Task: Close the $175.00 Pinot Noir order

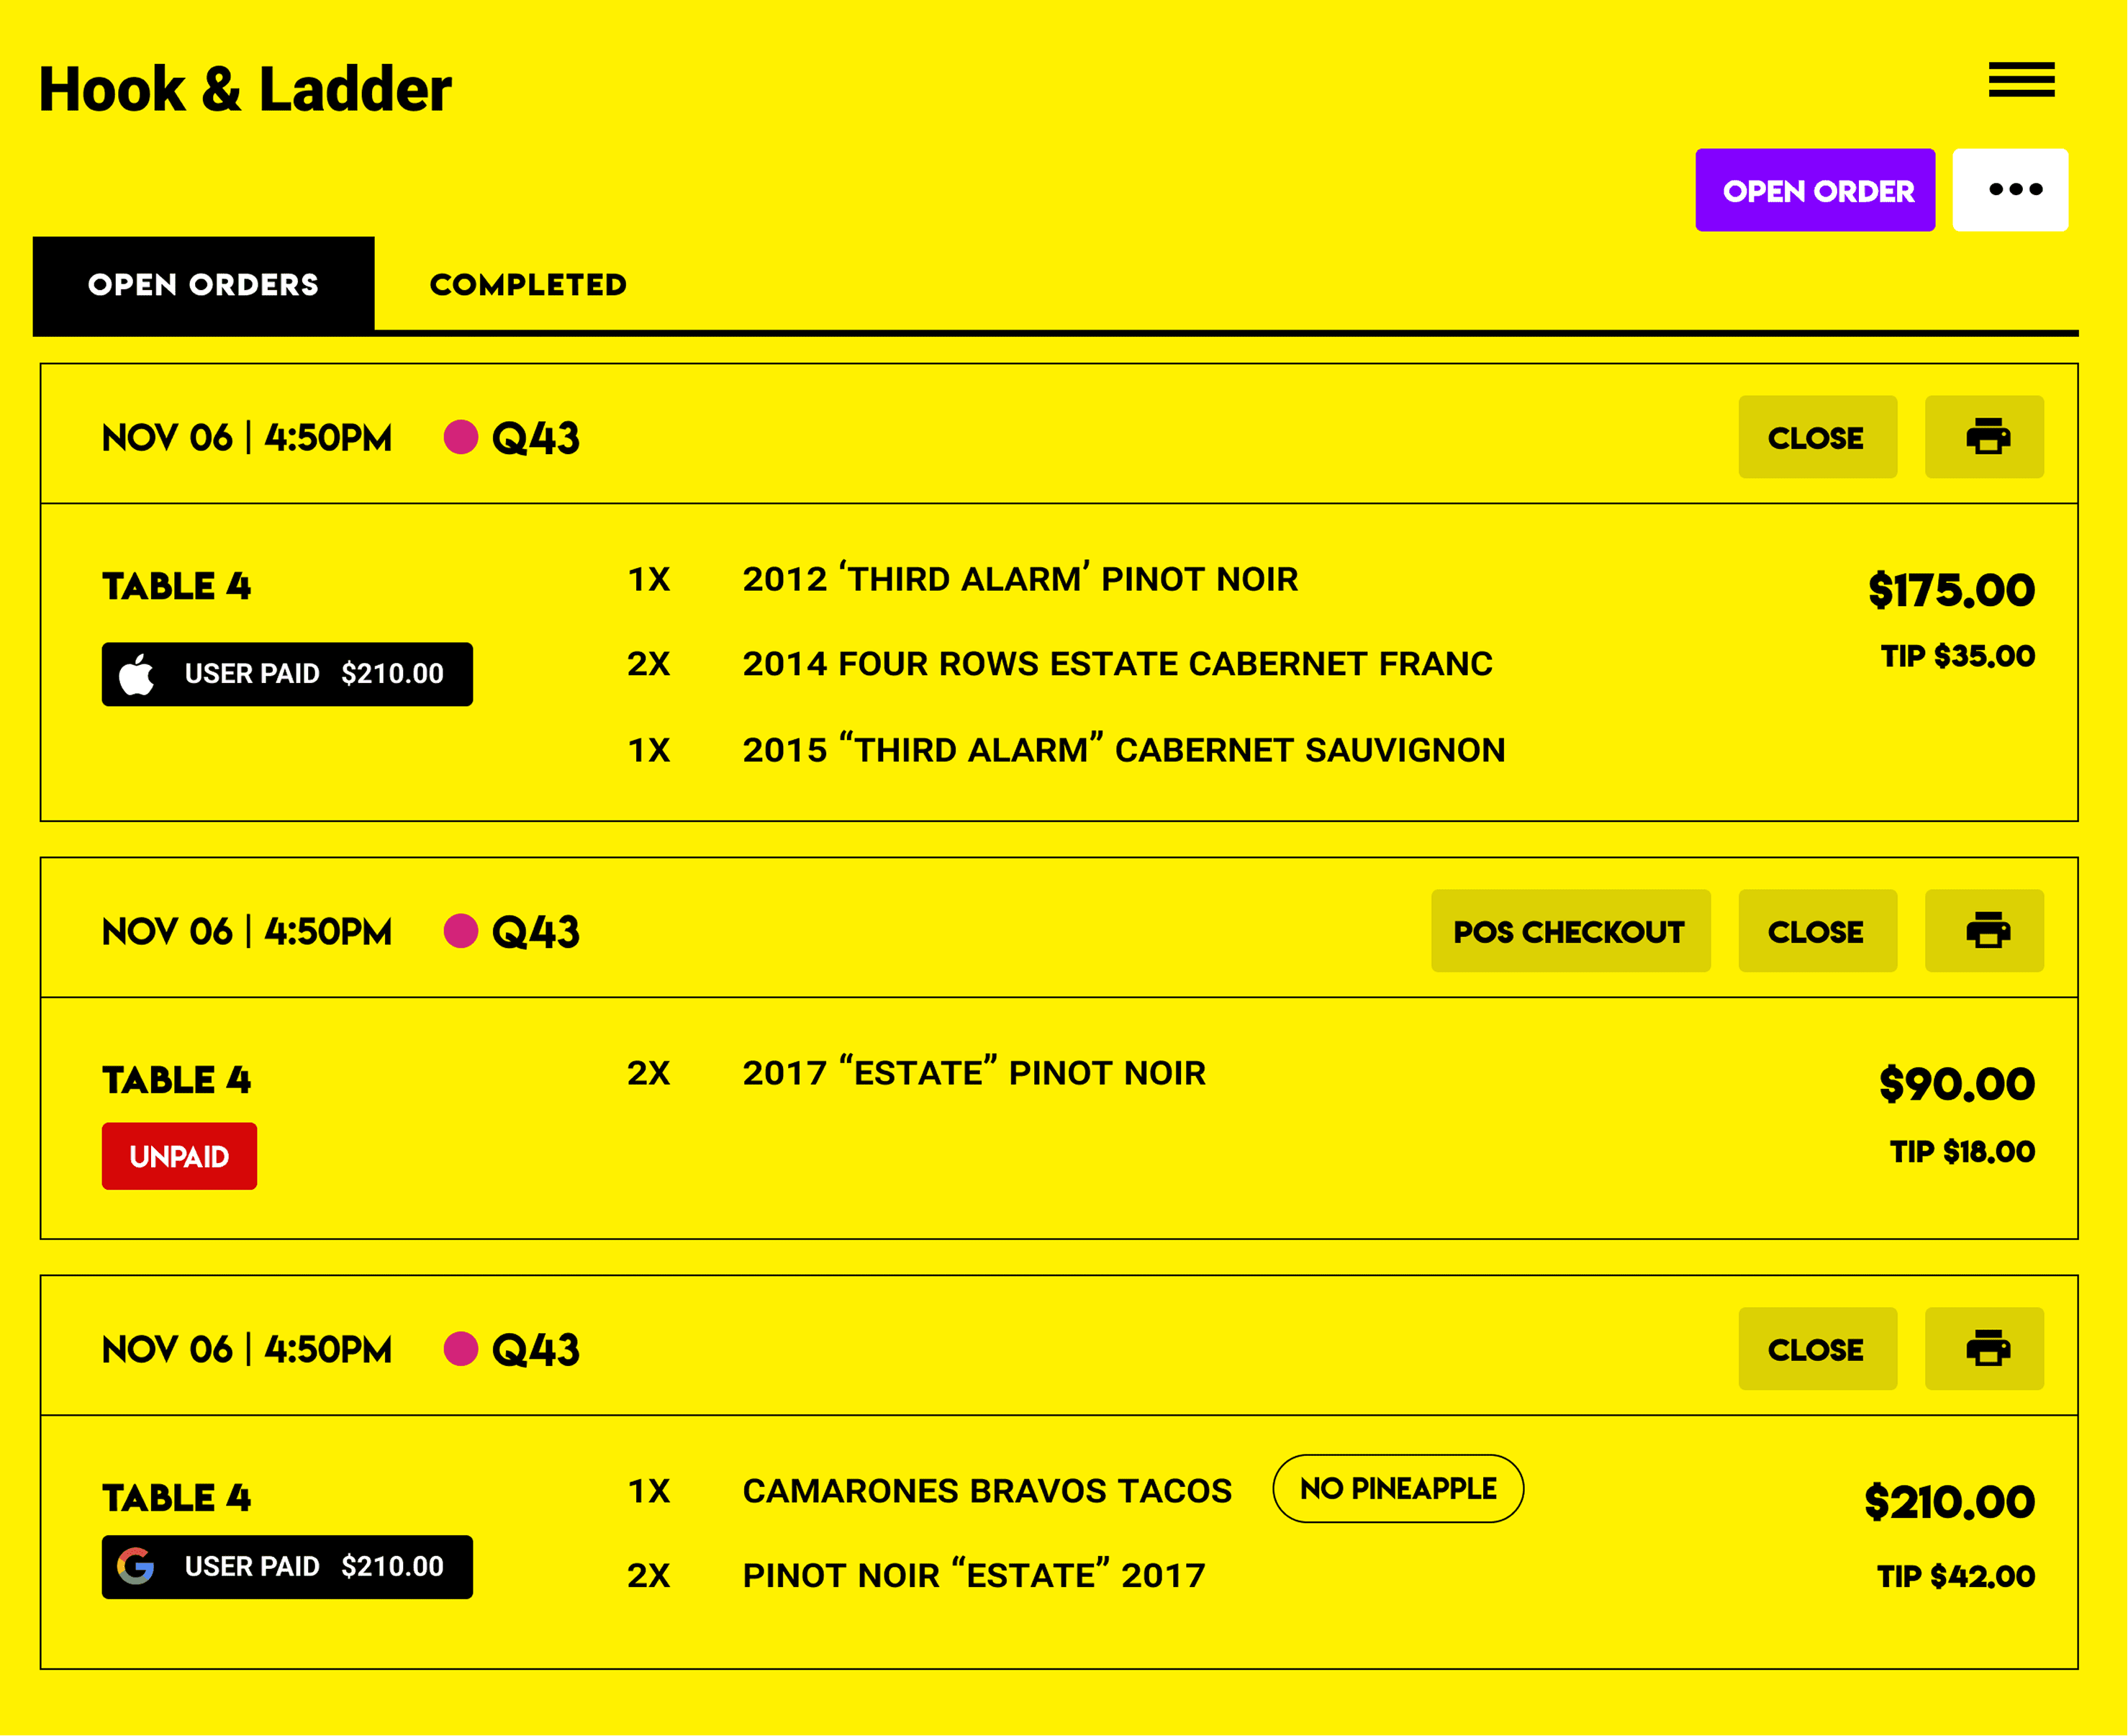Action: (x=1817, y=437)
